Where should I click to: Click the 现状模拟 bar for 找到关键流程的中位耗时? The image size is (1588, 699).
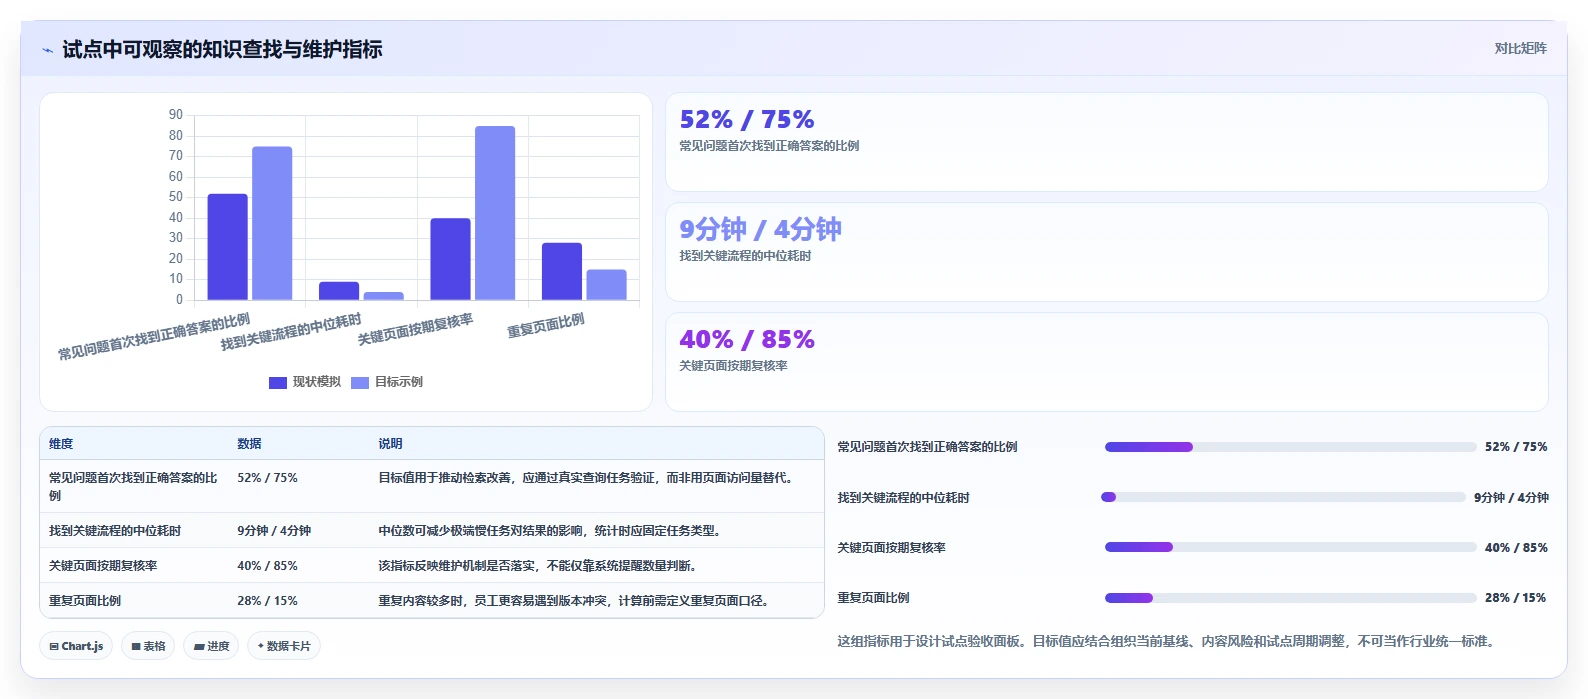339,291
